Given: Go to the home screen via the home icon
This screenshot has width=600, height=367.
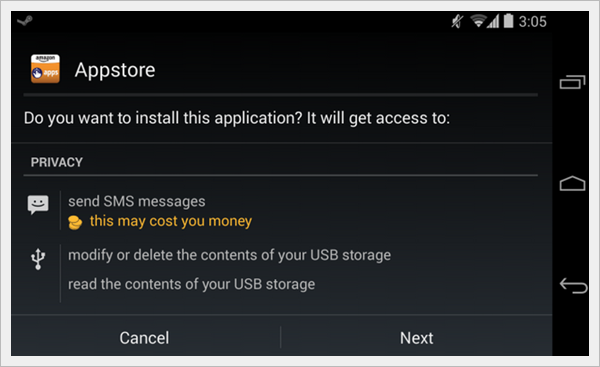Looking at the screenshot, I should 572,183.
